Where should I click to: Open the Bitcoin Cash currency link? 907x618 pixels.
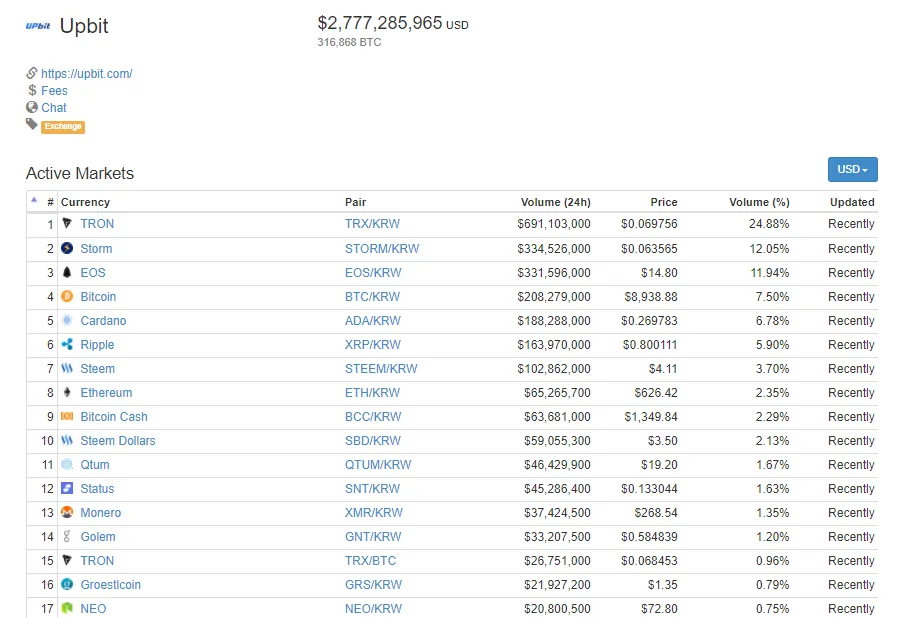pos(114,417)
